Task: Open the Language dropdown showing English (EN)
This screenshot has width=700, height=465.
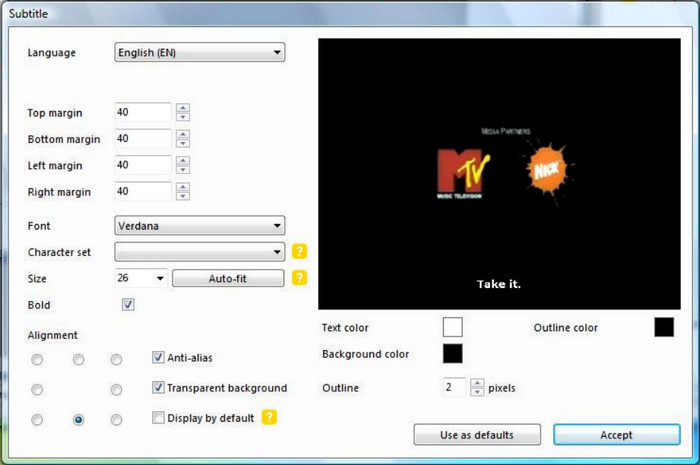Action: pyautogui.click(x=200, y=53)
